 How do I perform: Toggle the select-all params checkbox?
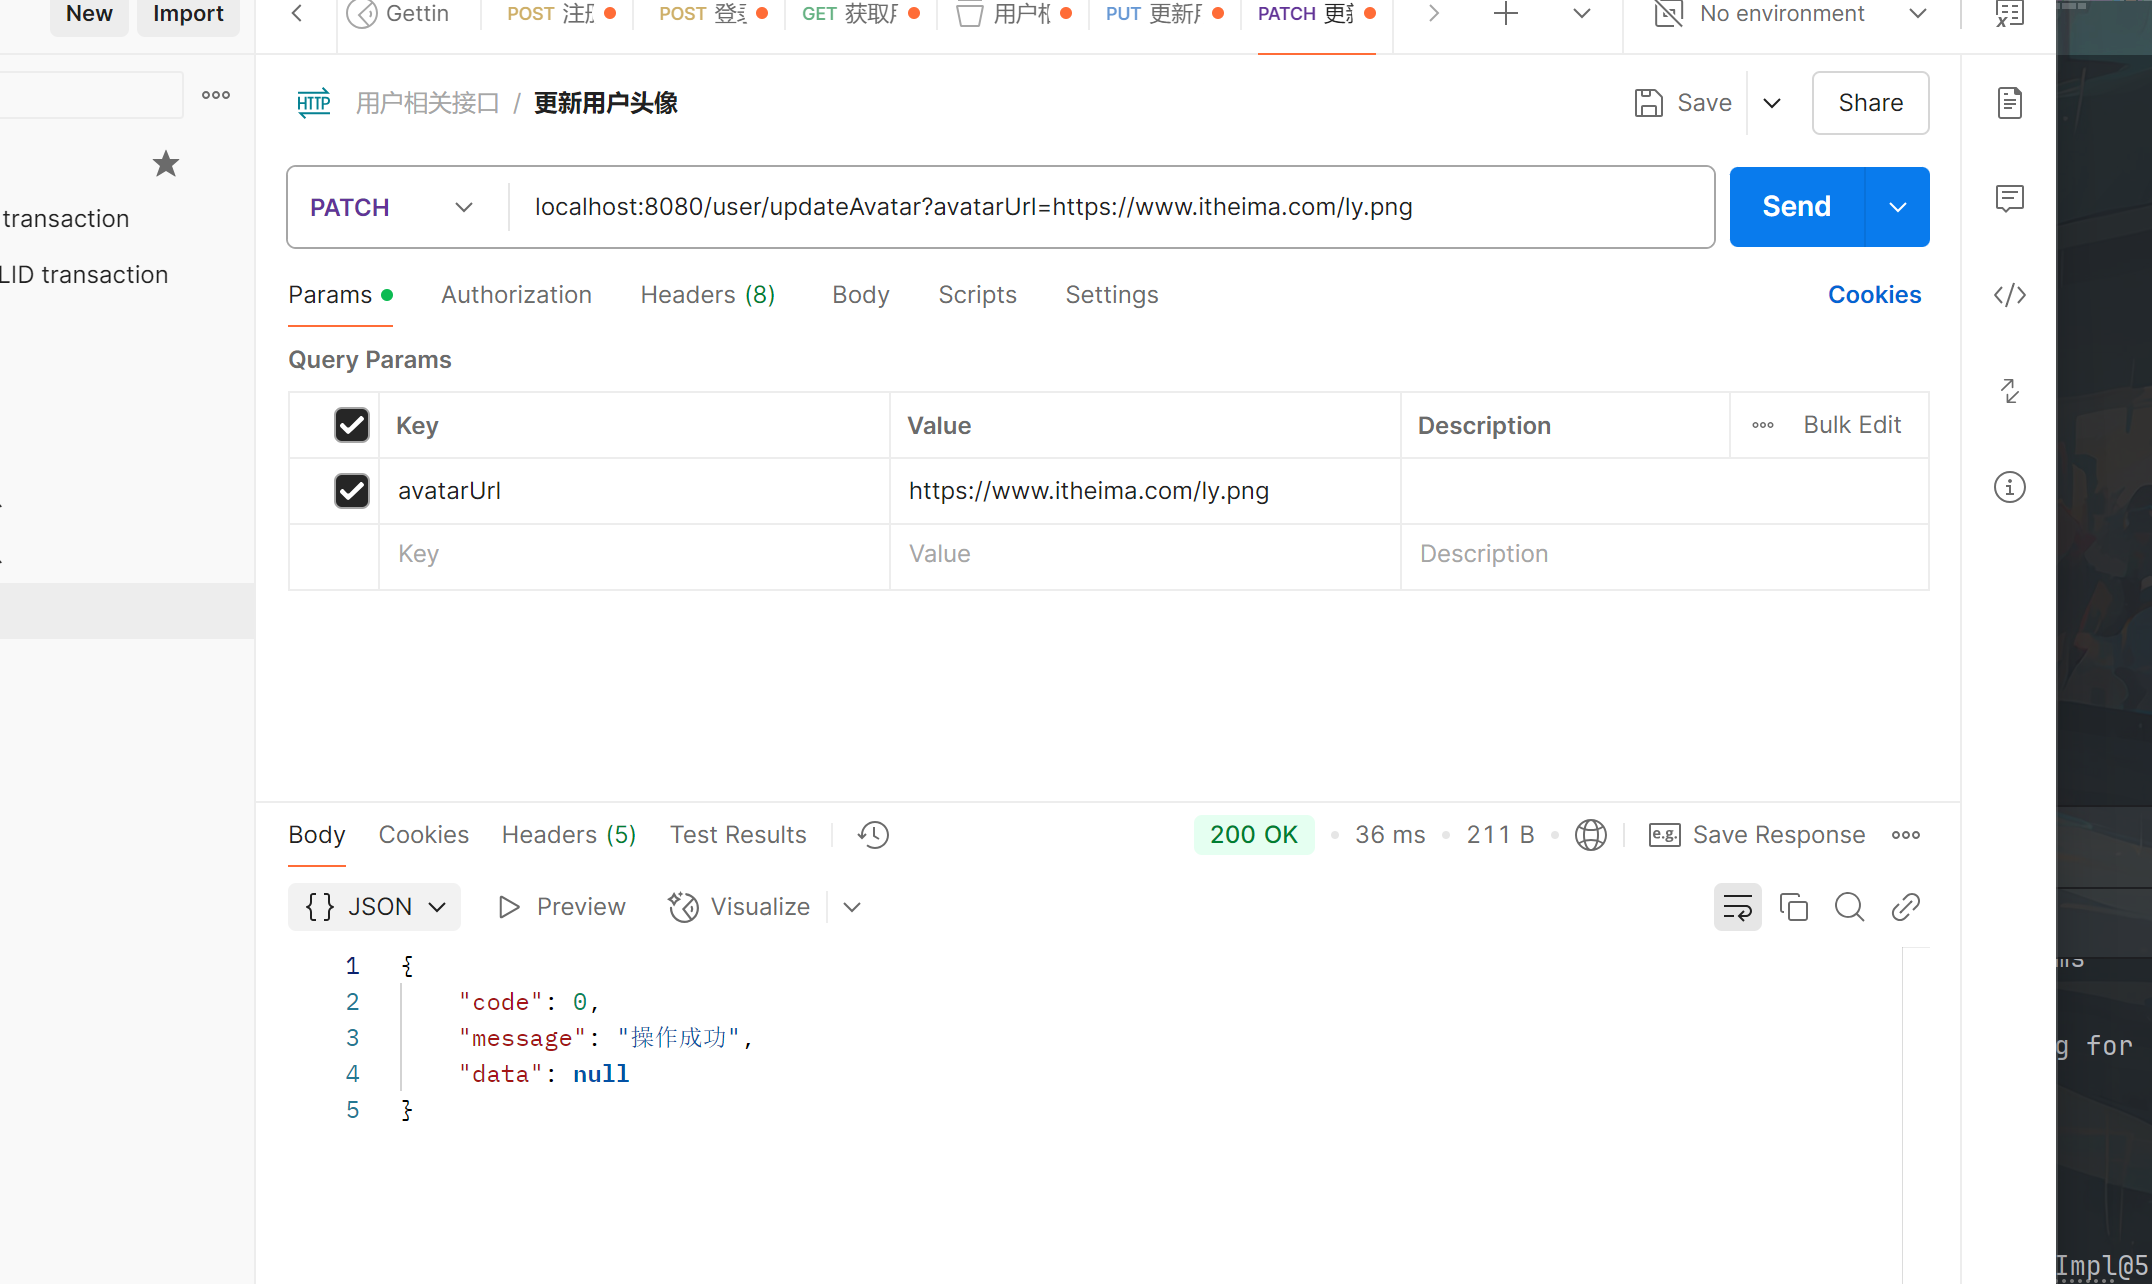(x=351, y=425)
